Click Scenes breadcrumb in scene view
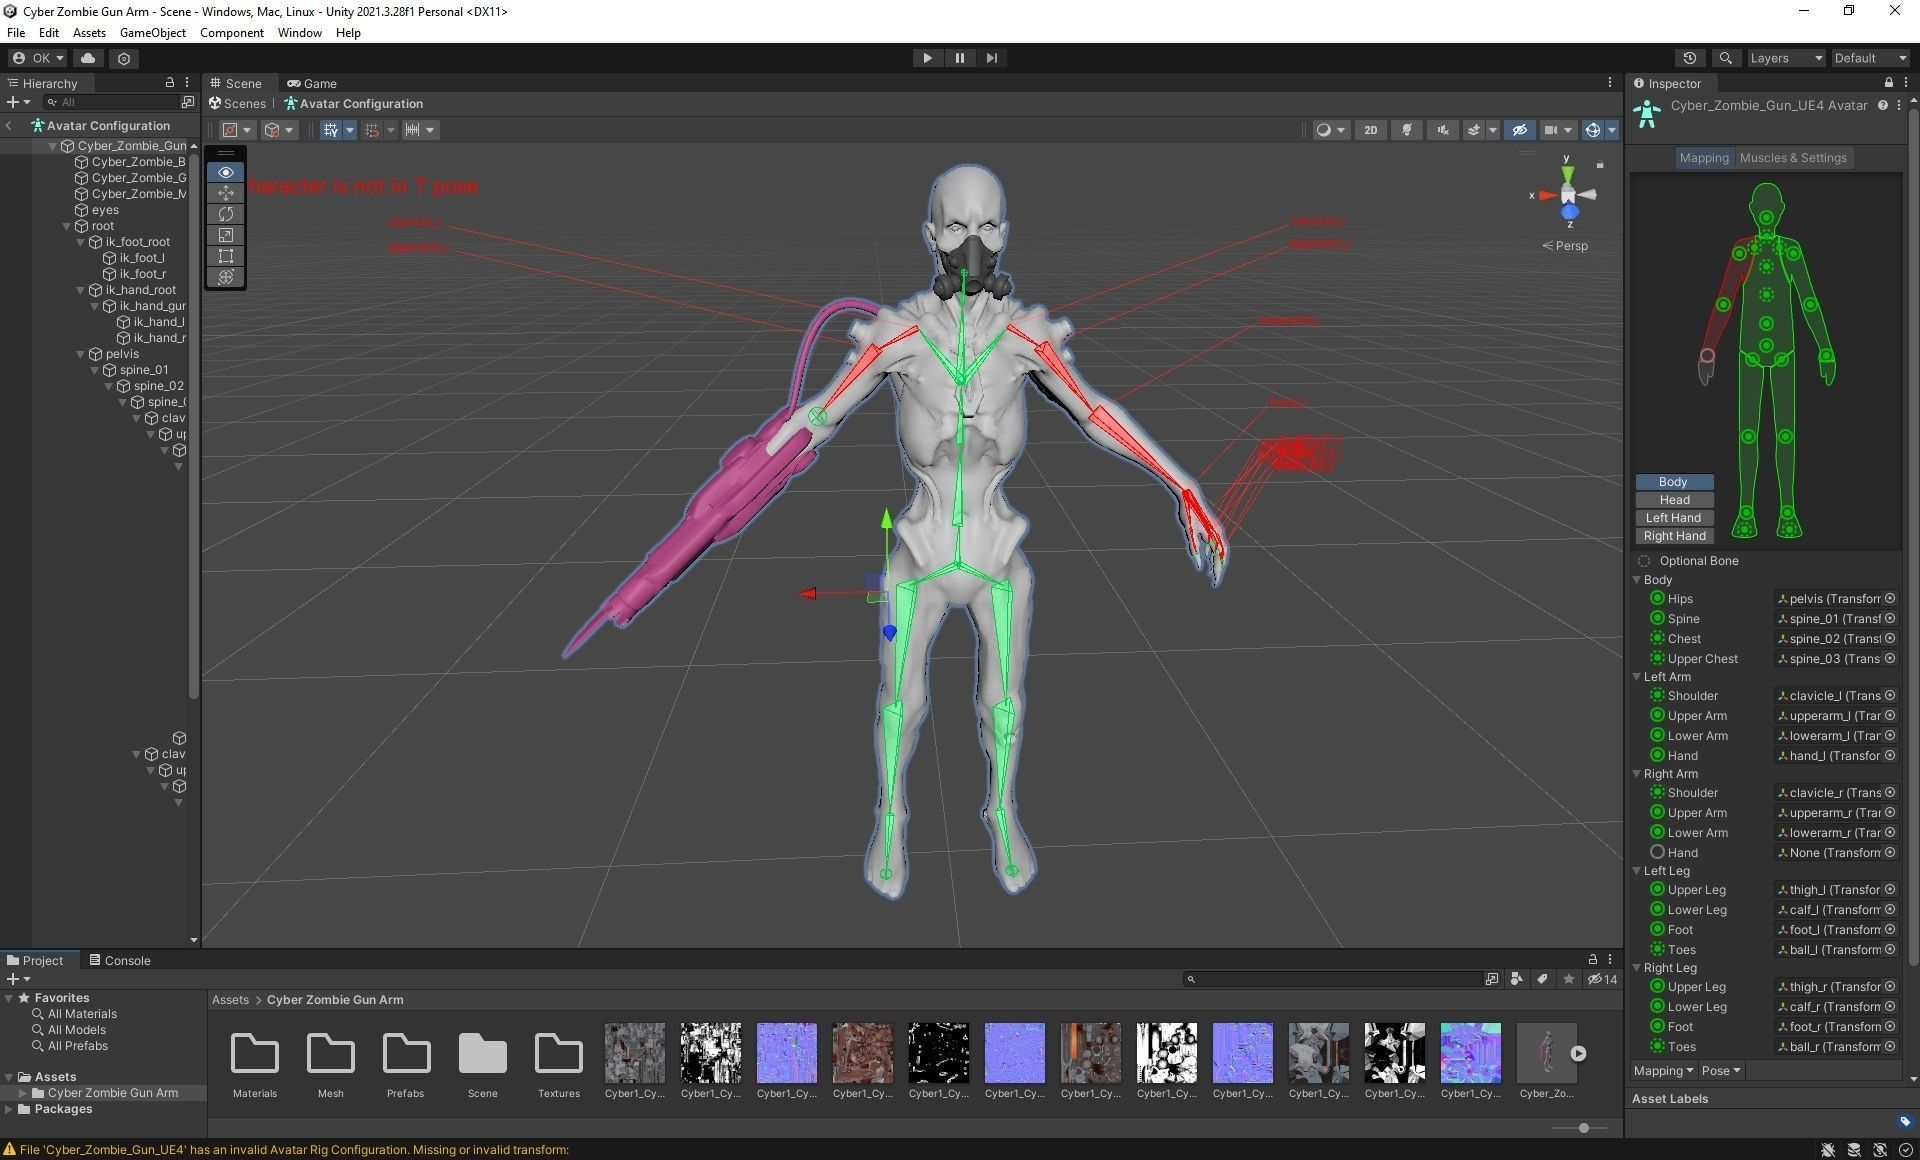 (x=238, y=104)
